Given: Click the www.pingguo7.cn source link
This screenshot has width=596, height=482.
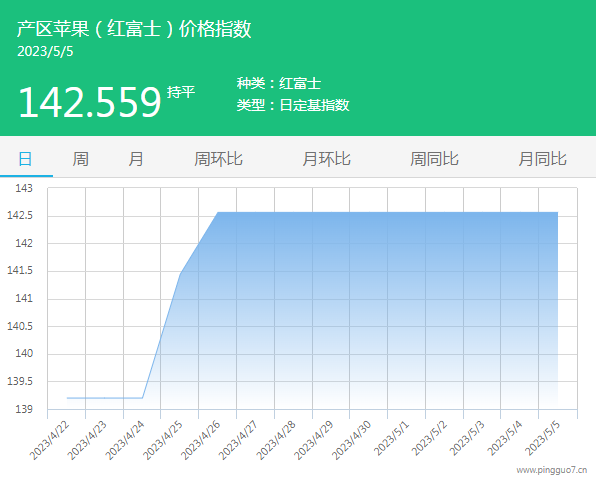Looking at the screenshot, I should pos(552,470).
